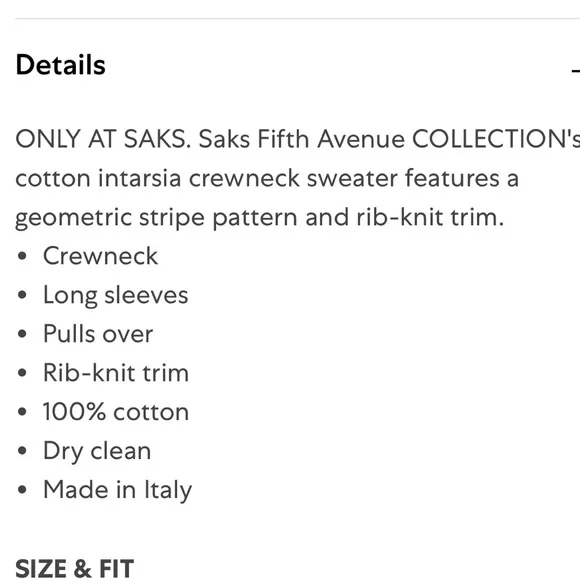Select the '100% cotton' list item
The height and width of the screenshot is (580, 580).
tap(116, 412)
